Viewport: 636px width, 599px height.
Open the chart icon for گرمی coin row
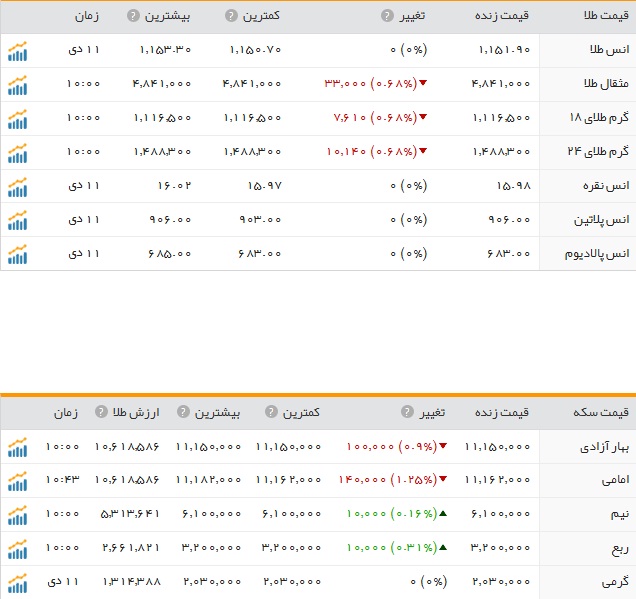pyautogui.click(x=17, y=583)
